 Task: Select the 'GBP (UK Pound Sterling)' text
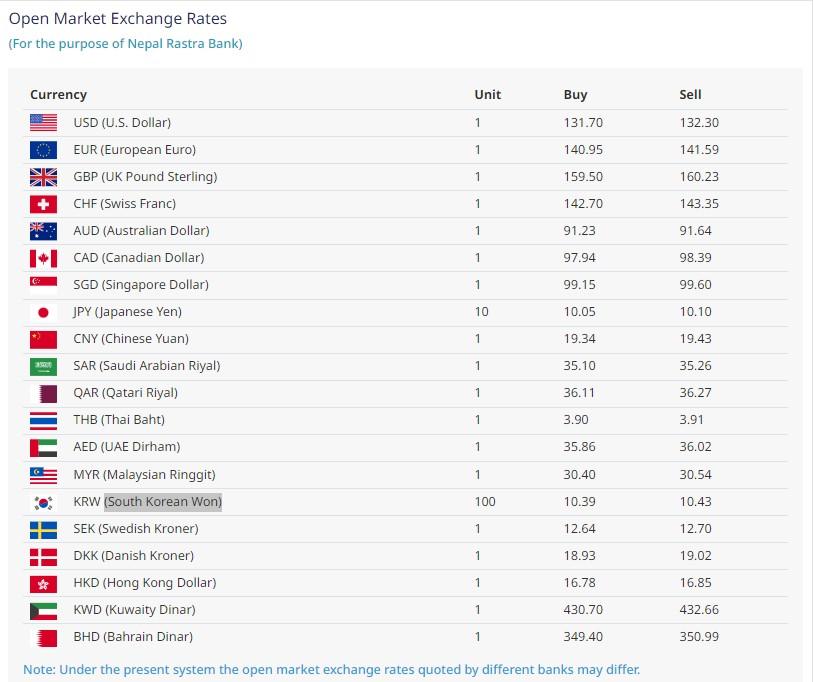coord(145,177)
